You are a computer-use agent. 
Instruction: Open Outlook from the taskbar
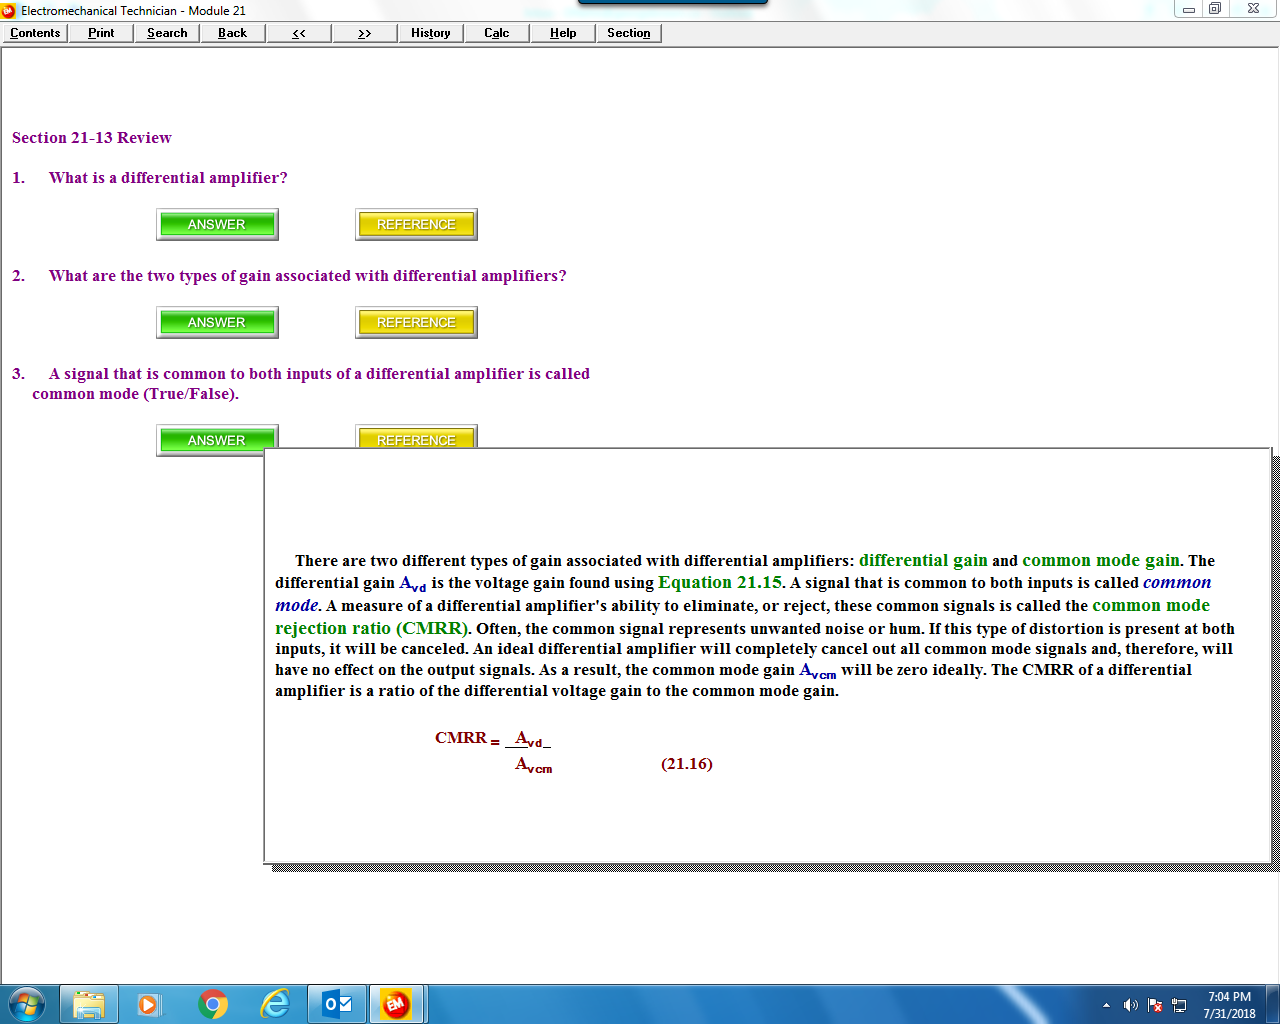(x=337, y=1004)
